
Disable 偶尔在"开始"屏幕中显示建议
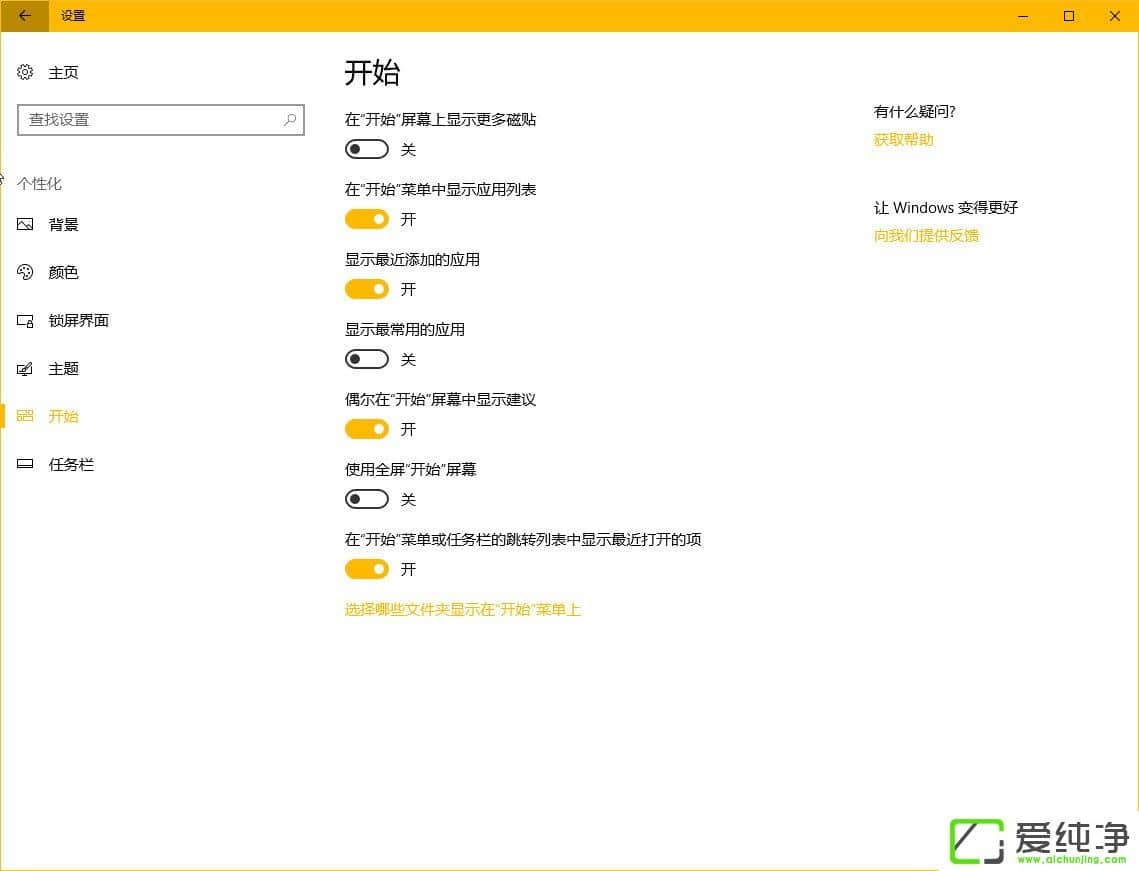click(x=366, y=429)
